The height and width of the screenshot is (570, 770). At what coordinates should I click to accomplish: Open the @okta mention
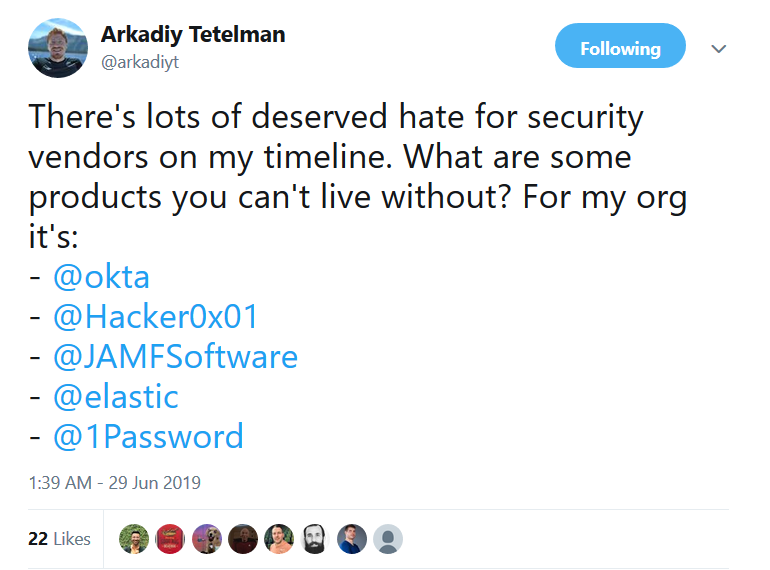coord(103,277)
